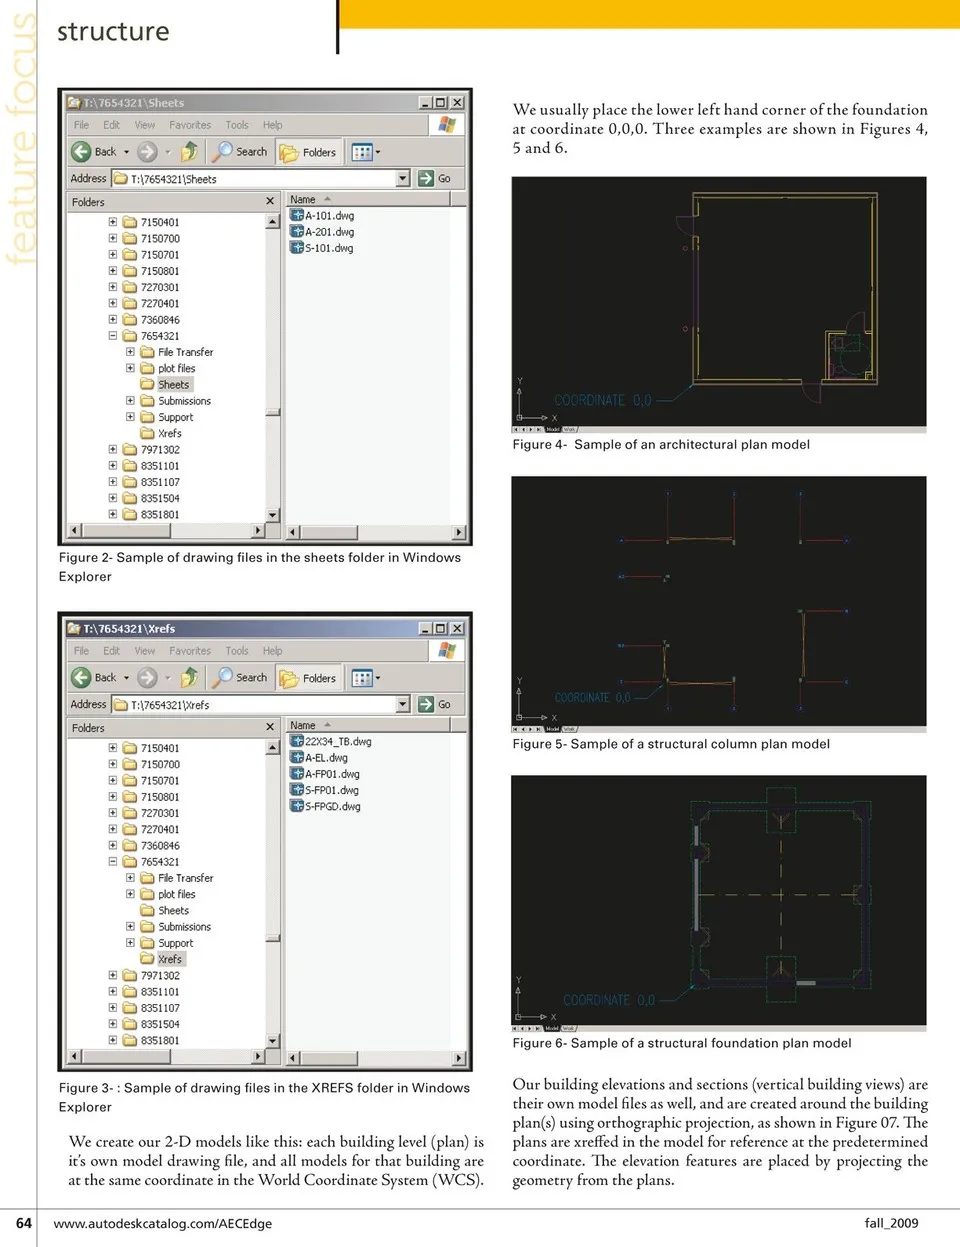The width and height of the screenshot is (960, 1247).
Task: Click the green Go arrow beside T:\7654321\Sheets address
Action: click(427, 179)
